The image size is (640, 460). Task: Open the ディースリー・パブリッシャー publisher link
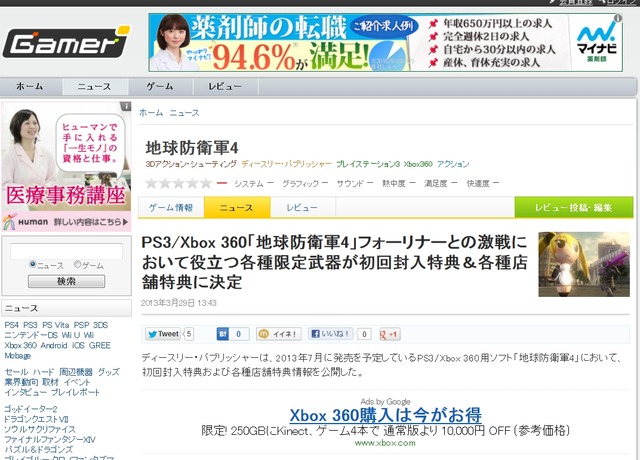pyautogui.click(x=287, y=164)
